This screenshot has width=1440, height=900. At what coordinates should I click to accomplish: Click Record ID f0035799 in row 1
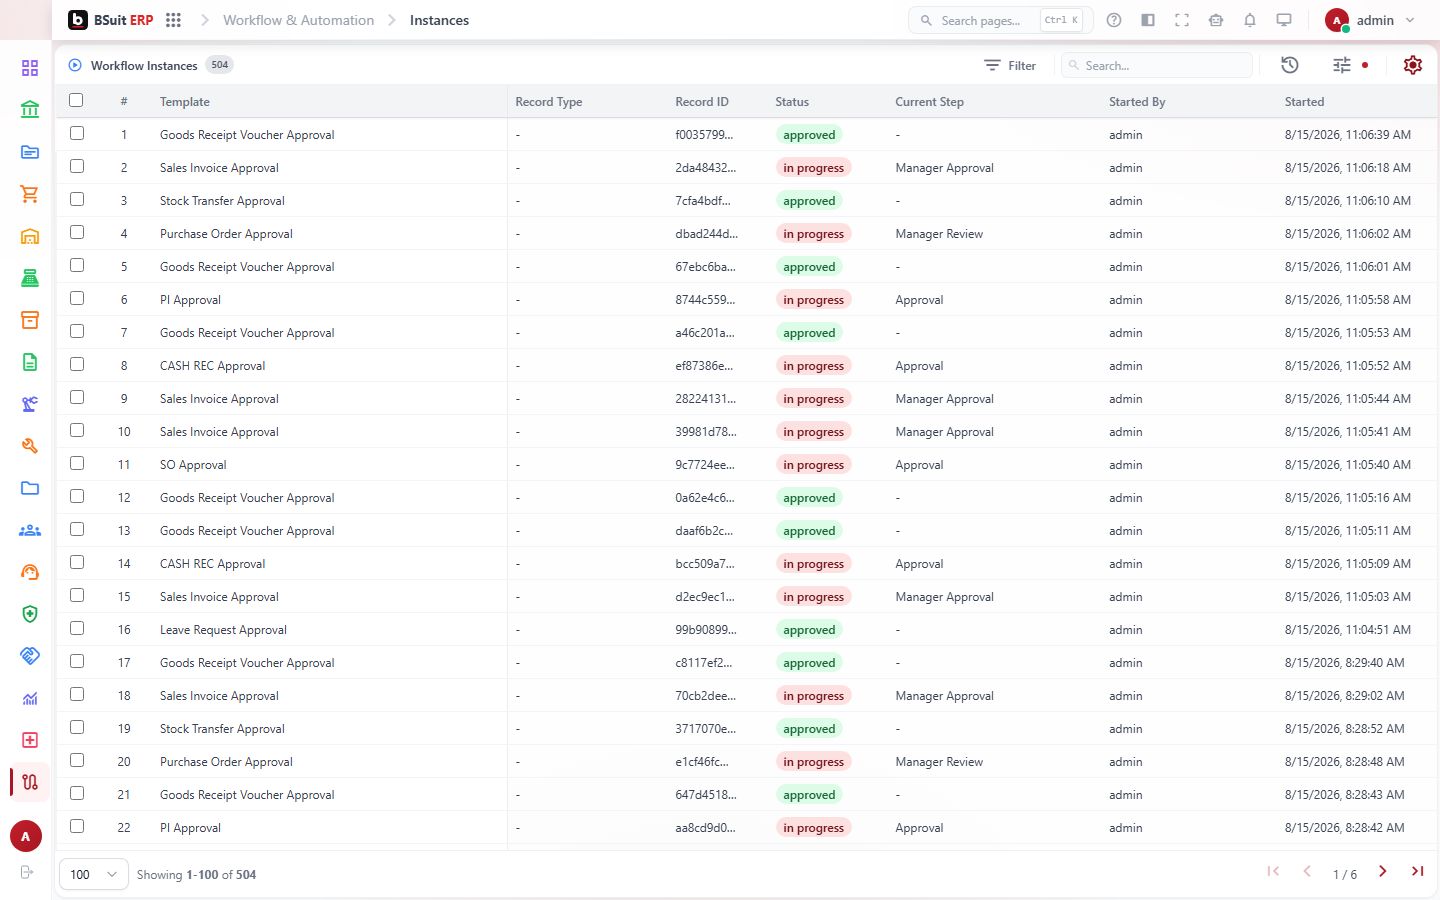tap(704, 135)
